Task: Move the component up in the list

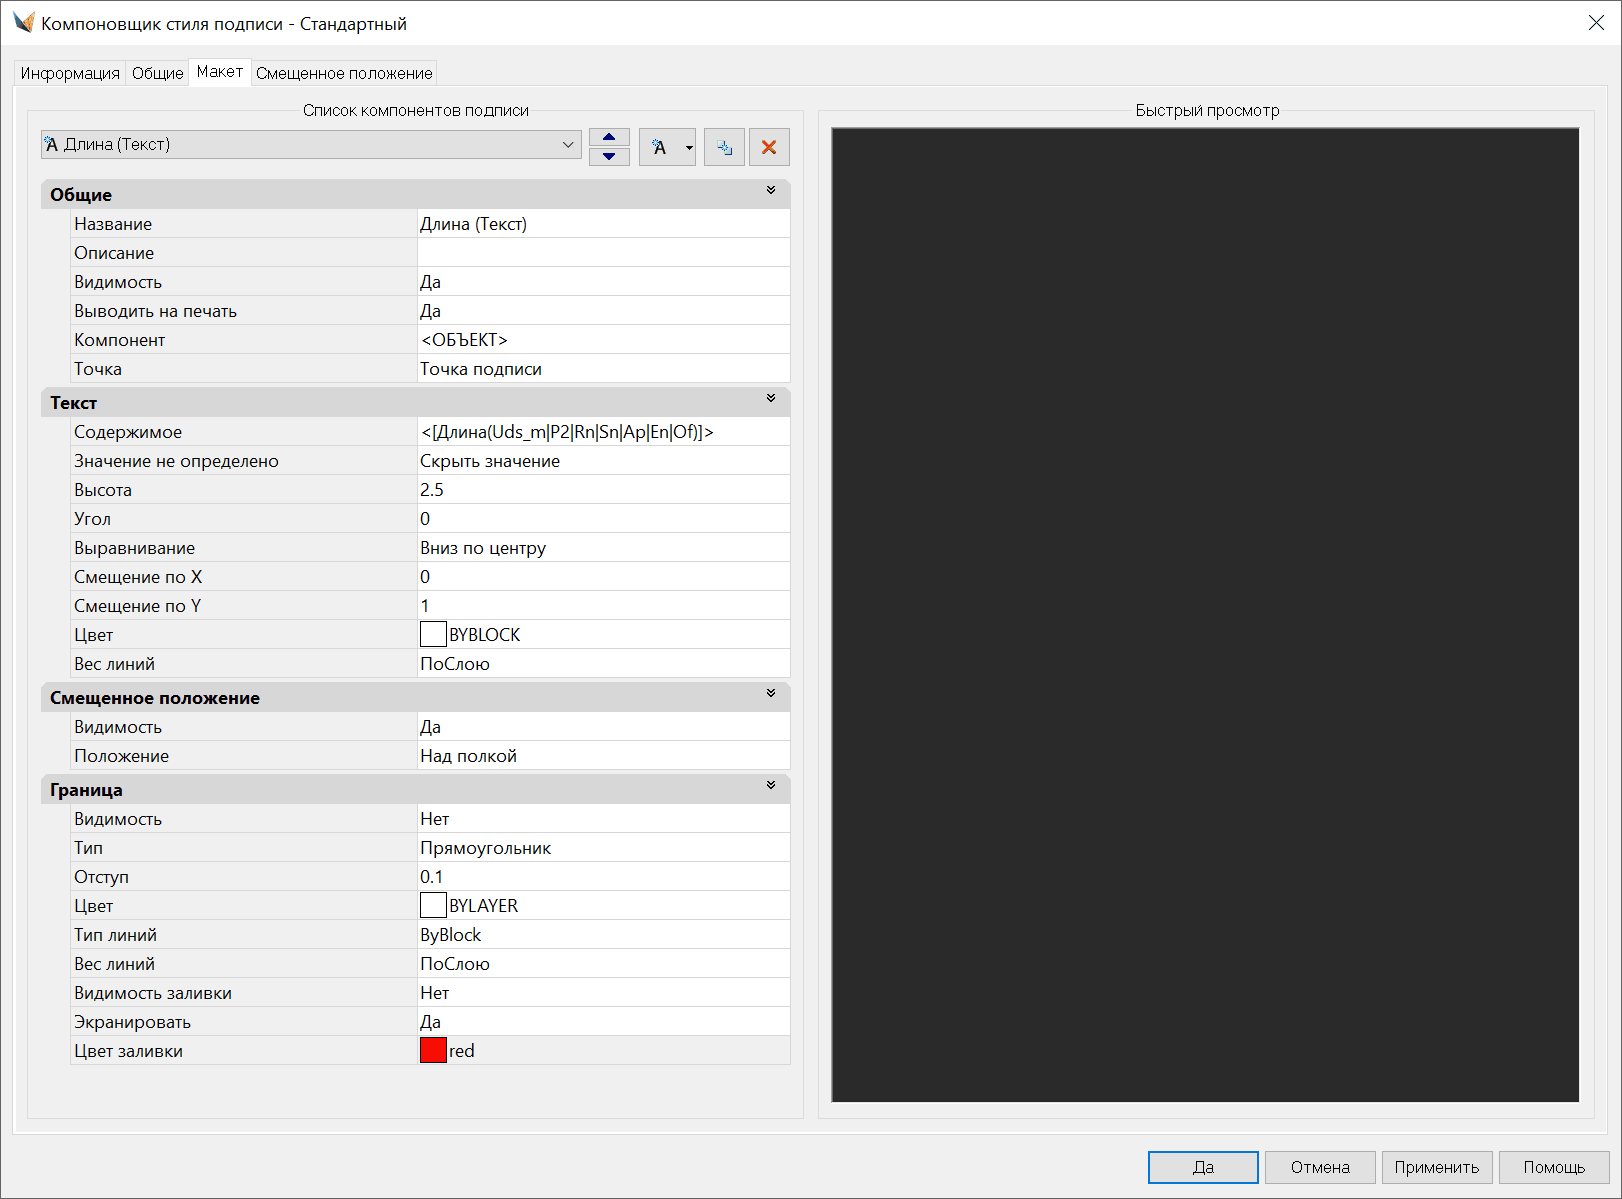Action: point(609,137)
